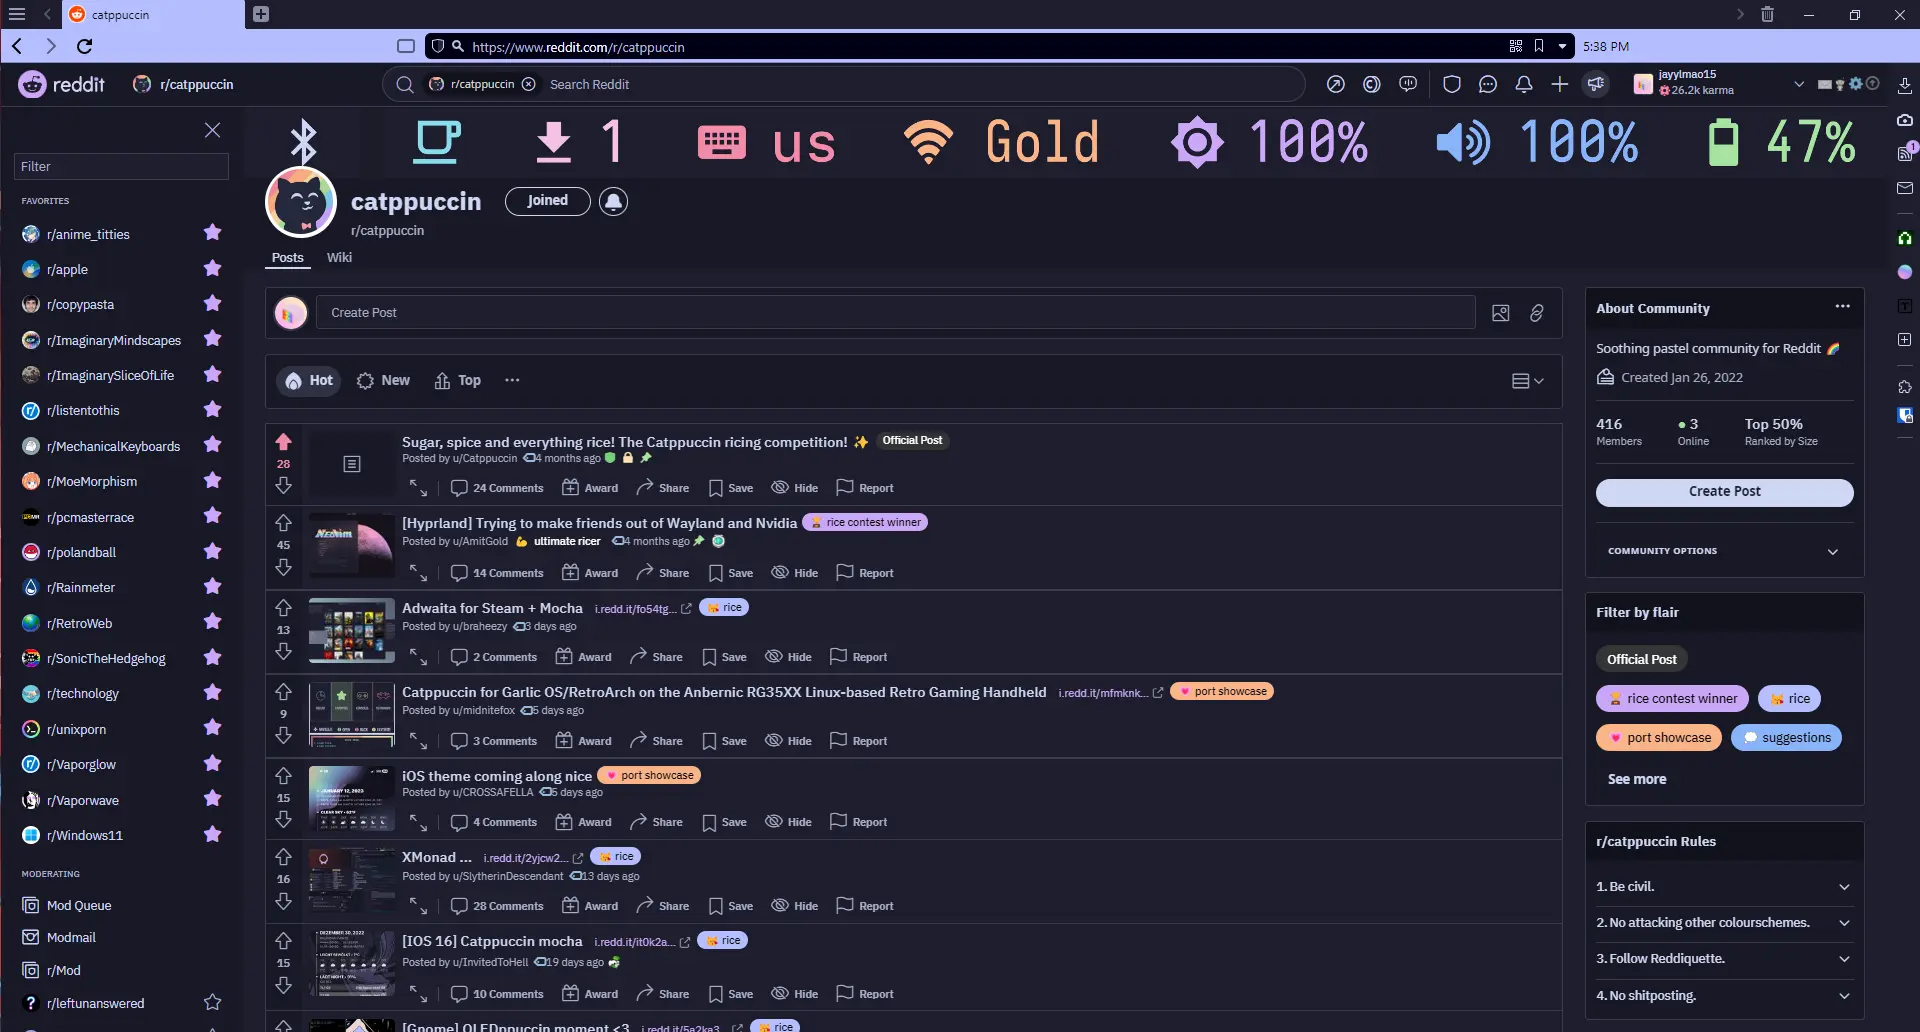Upvote the ricing competition official post
This screenshot has height=1032, width=1920.
tap(284, 442)
